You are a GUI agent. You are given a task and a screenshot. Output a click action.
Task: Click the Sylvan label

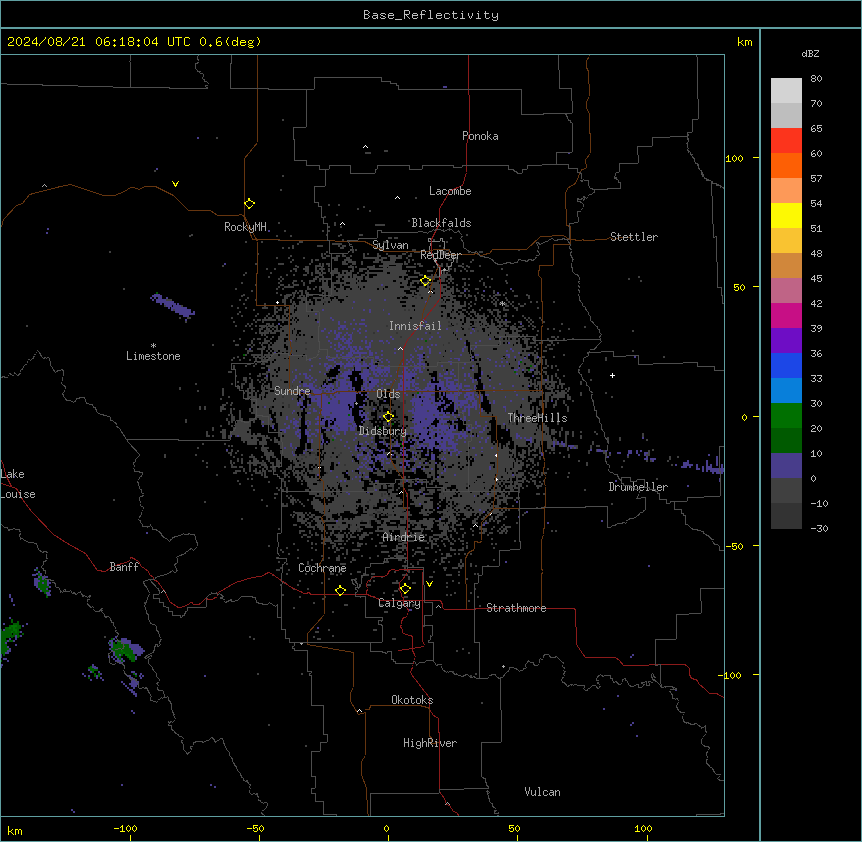tap(390, 245)
